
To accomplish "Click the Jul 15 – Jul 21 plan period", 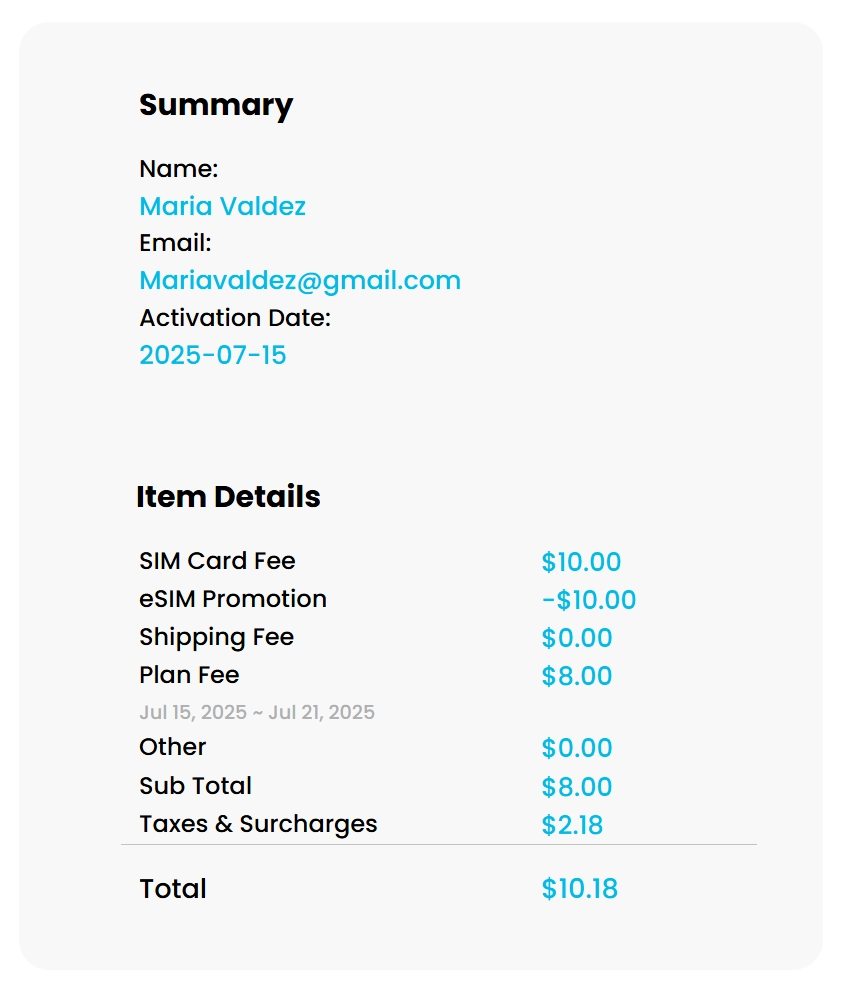I will pos(257,712).
